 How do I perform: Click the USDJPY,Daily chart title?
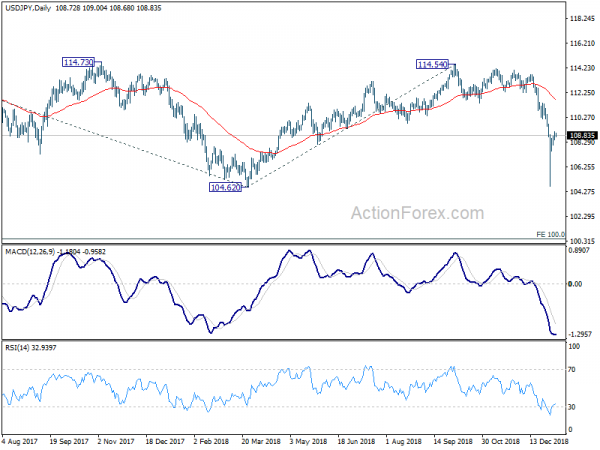coord(28,8)
